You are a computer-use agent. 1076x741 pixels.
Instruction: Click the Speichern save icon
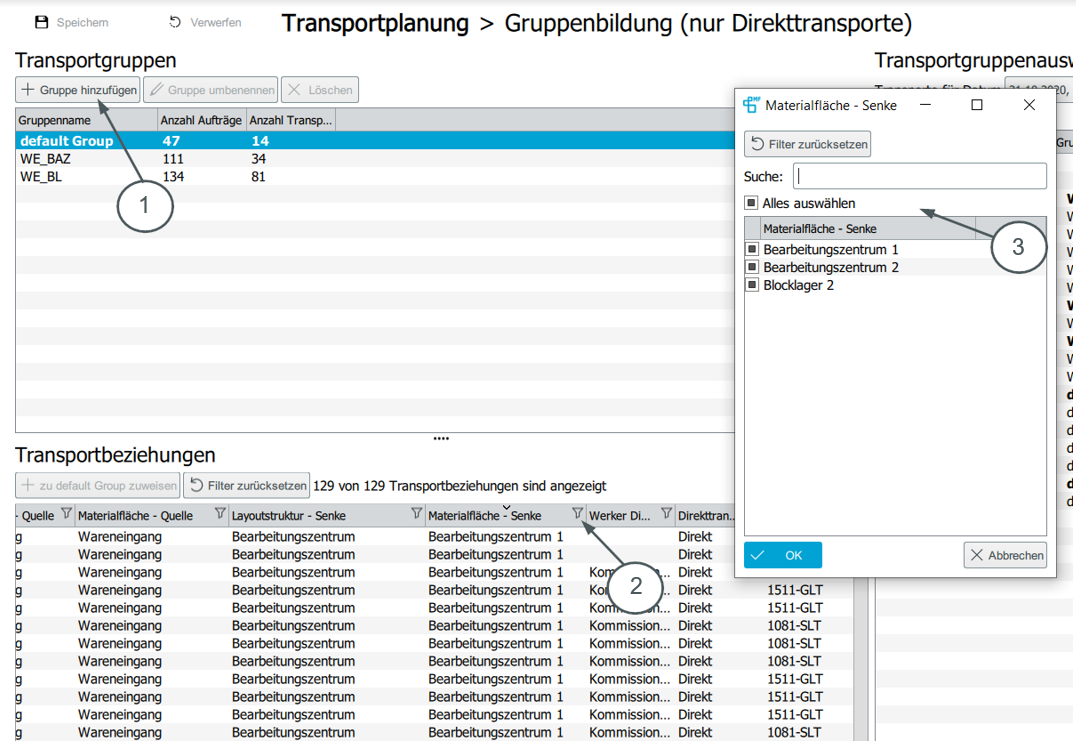point(41,22)
